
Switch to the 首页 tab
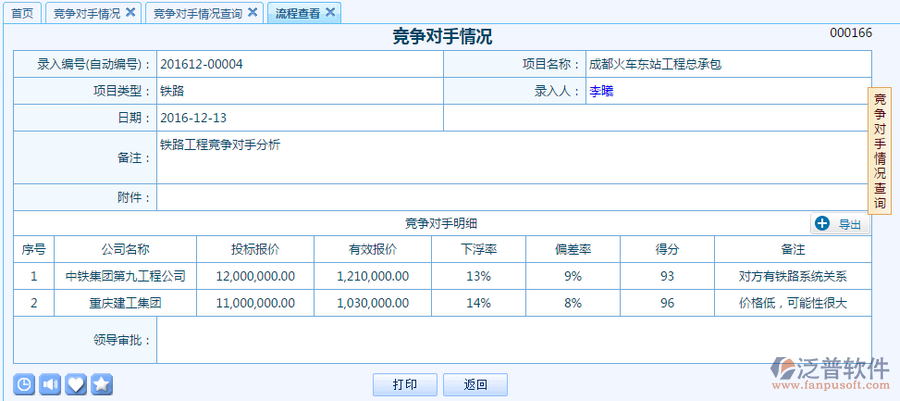coord(21,13)
